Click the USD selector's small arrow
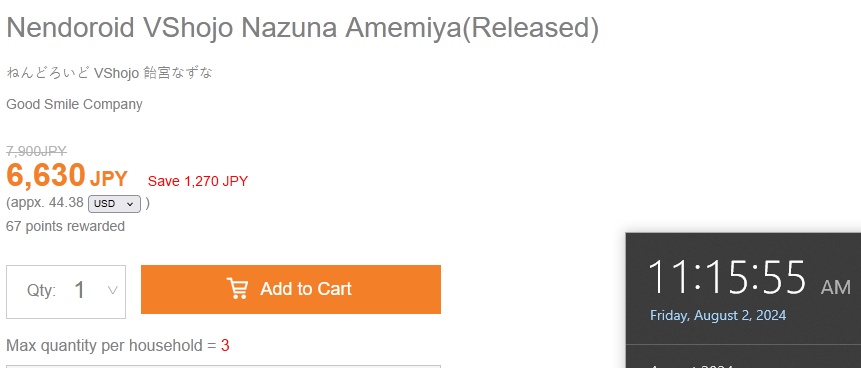This screenshot has height=368, width=861. tap(130, 204)
